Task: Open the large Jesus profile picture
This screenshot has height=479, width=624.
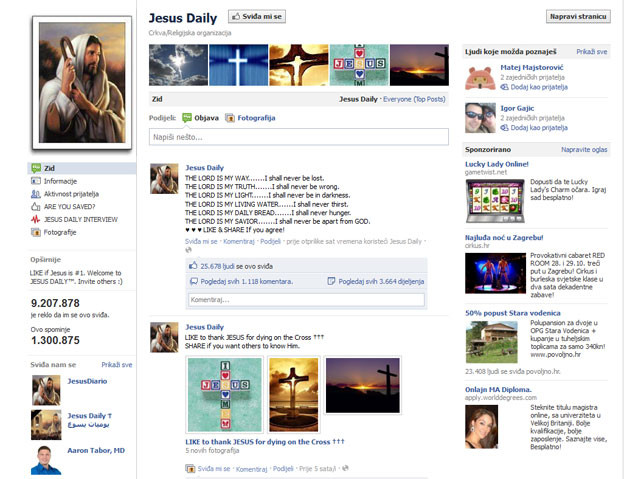Action: 82,82
